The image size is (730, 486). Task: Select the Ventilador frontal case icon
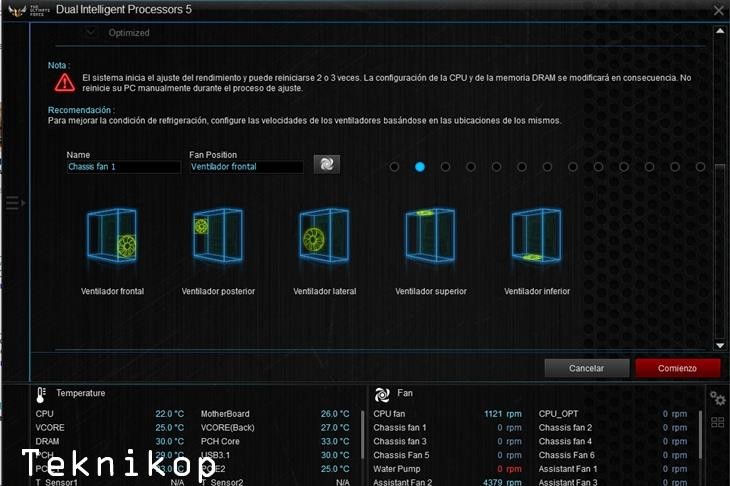click(x=112, y=236)
